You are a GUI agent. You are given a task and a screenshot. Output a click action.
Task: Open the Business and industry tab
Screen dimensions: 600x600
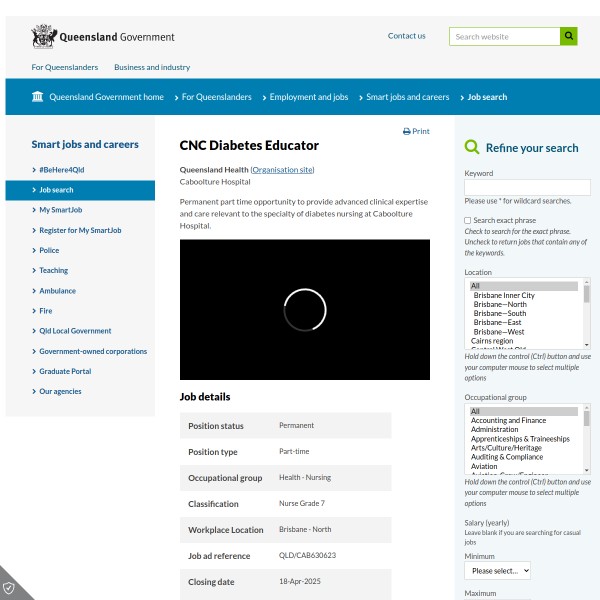(152, 67)
